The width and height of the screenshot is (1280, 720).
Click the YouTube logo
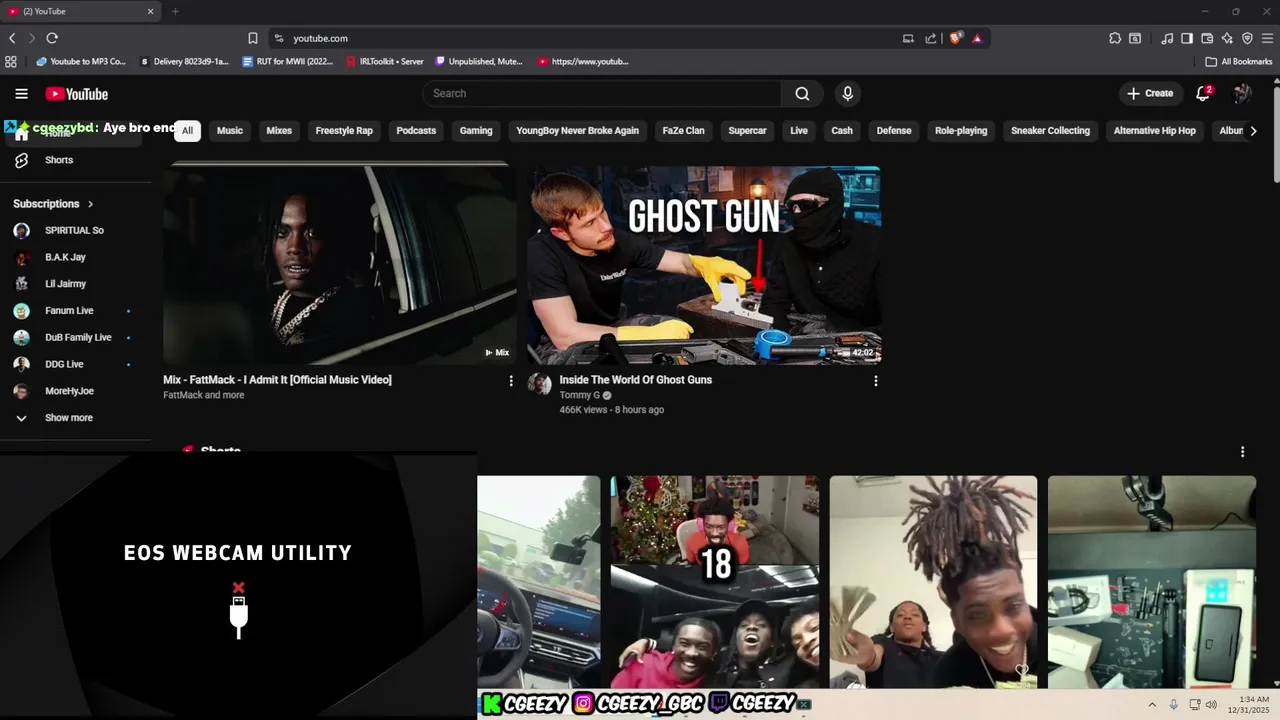[76, 94]
